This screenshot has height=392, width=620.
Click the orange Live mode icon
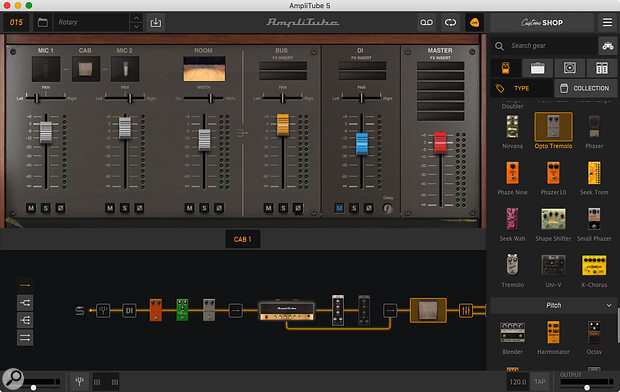pyautogui.click(x=474, y=23)
